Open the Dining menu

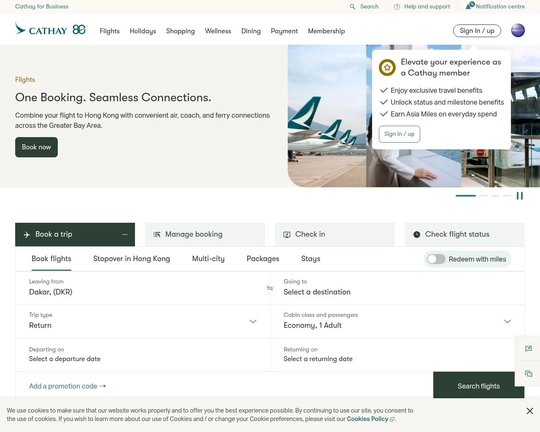point(251,31)
